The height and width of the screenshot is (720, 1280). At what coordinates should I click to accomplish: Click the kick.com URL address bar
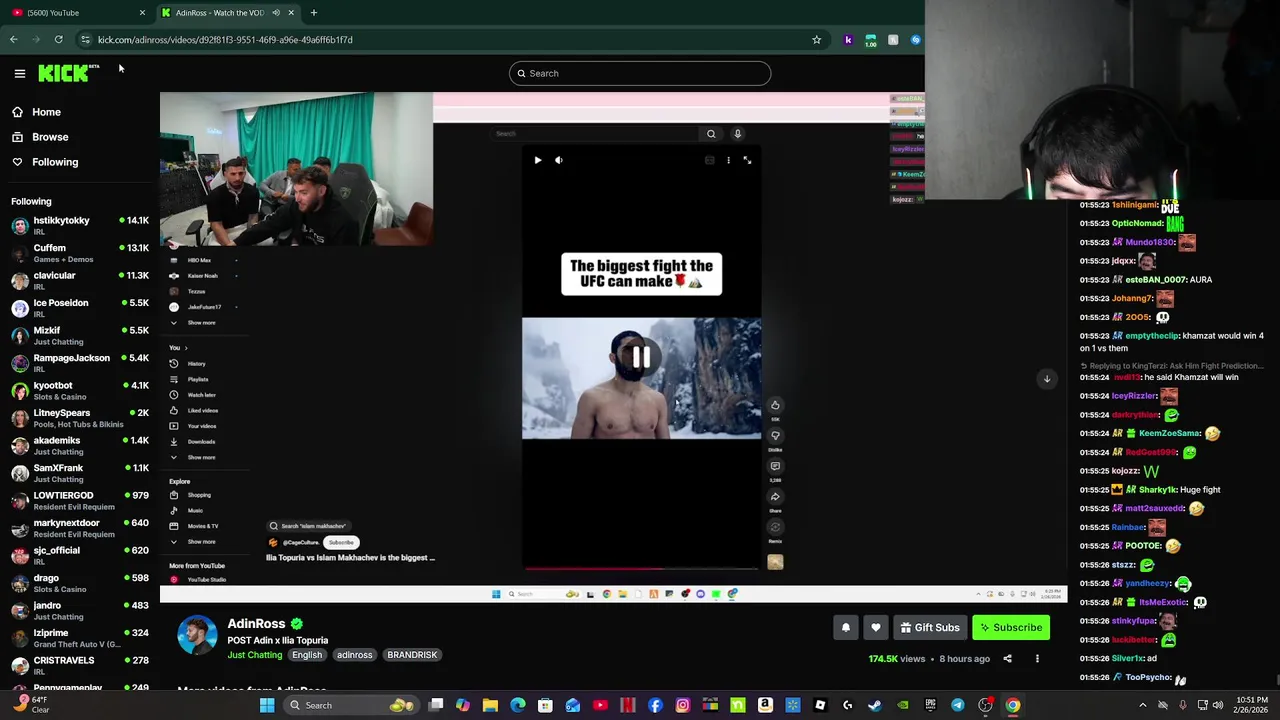450,40
